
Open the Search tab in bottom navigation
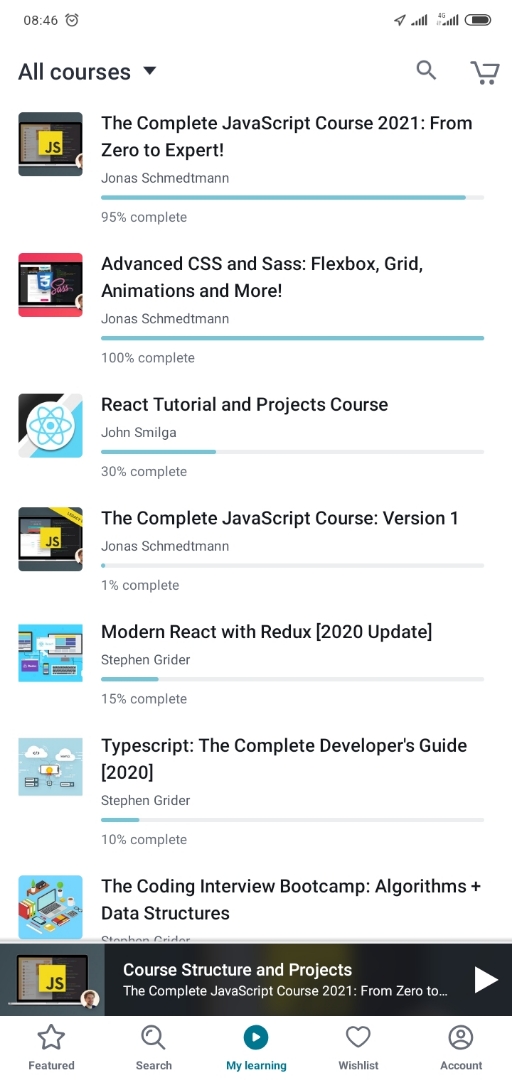(154, 1048)
